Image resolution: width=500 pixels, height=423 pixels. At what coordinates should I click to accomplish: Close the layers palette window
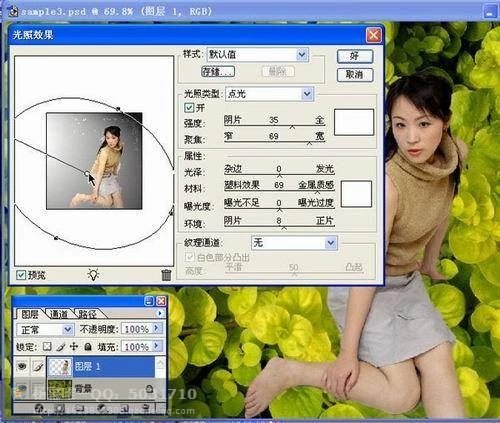pos(161,301)
